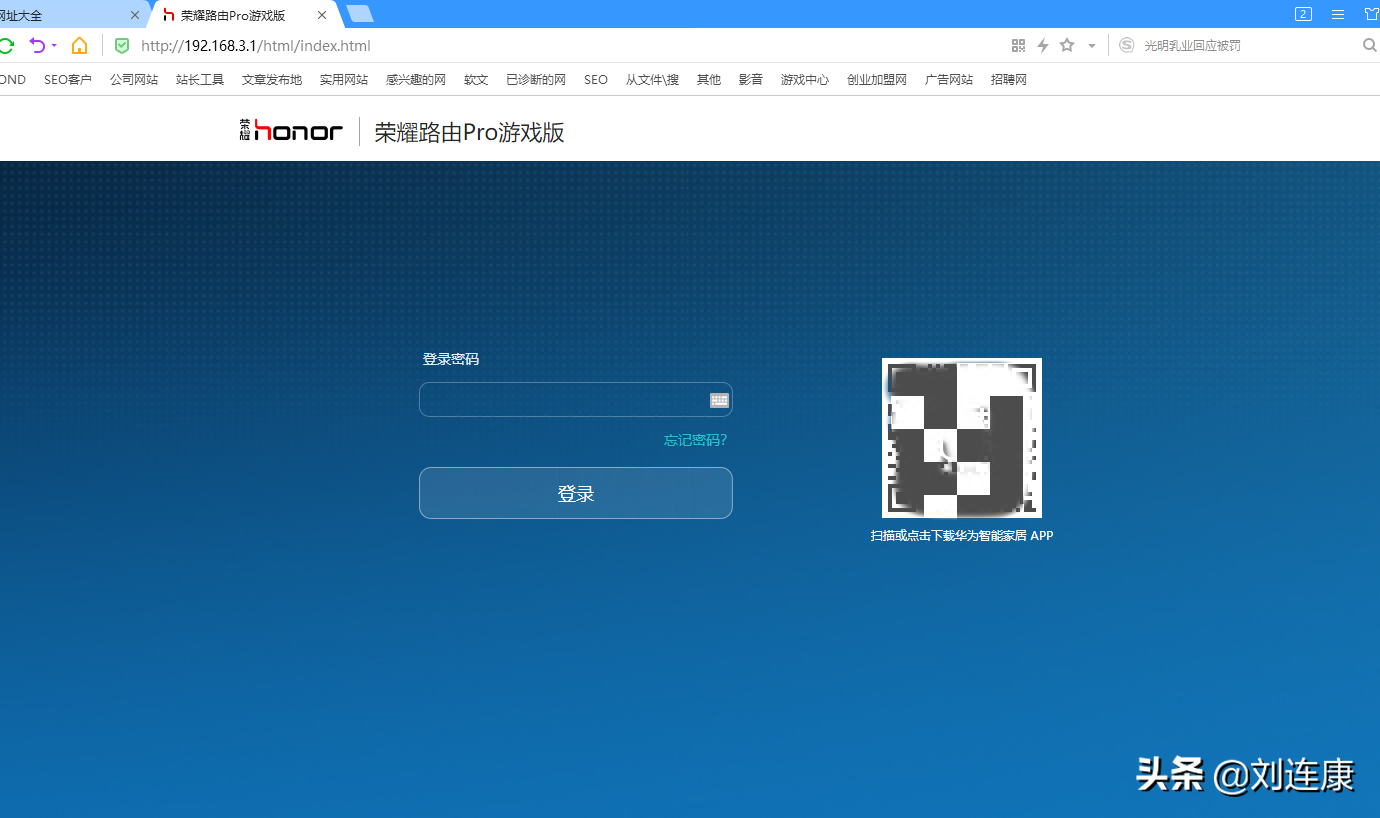The image size is (1380, 818).
Task: Close the 网址大全 tab
Action: coord(135,15)
